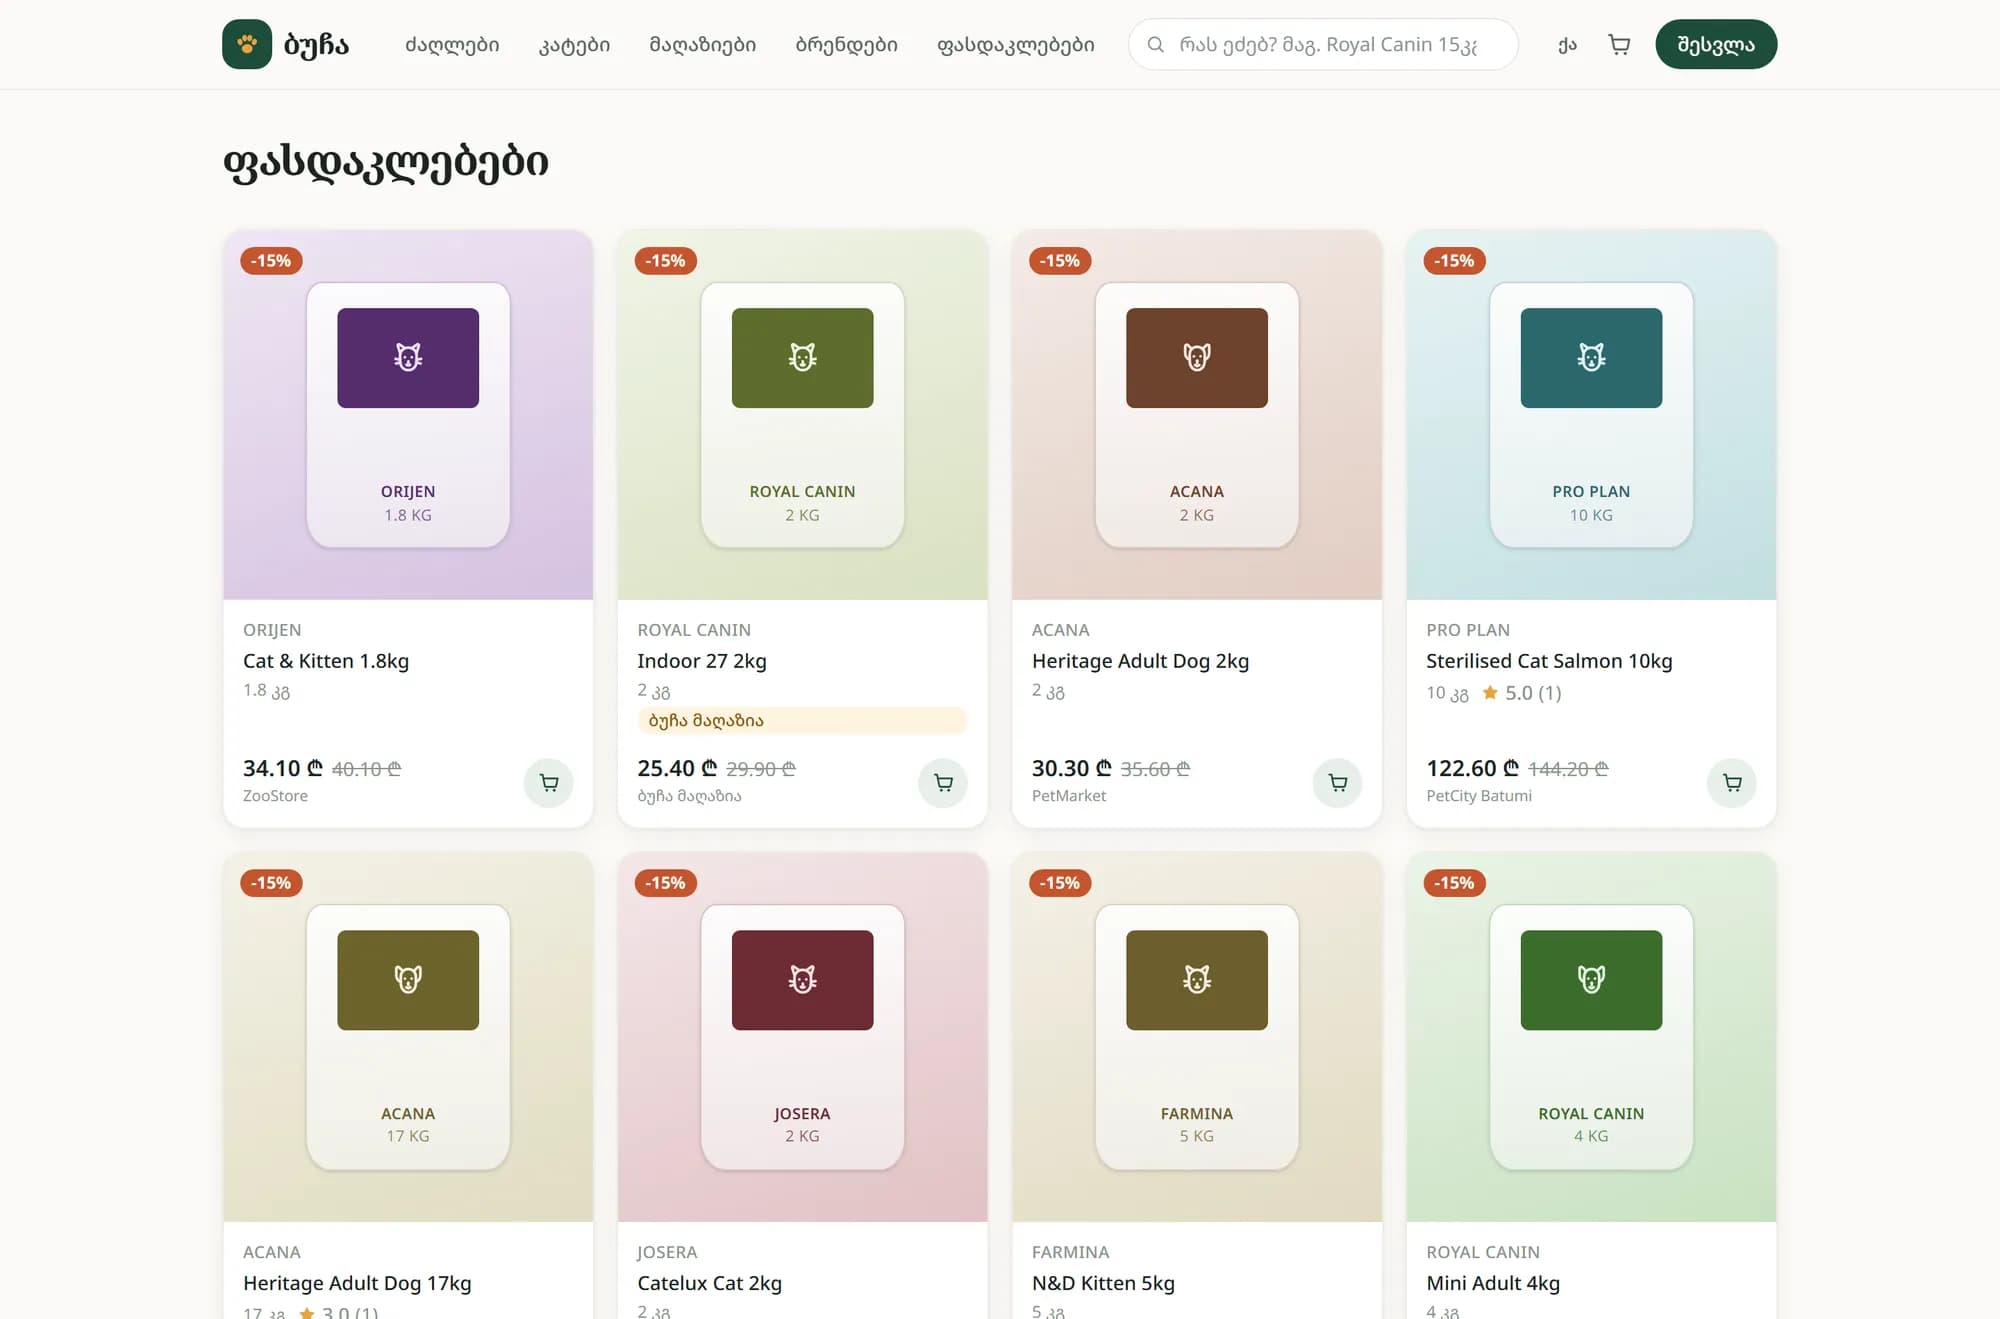Open N&D Kitten 5kg title
The height and width of the screenshot is (1319, 2000).
coord(1103,1283)
